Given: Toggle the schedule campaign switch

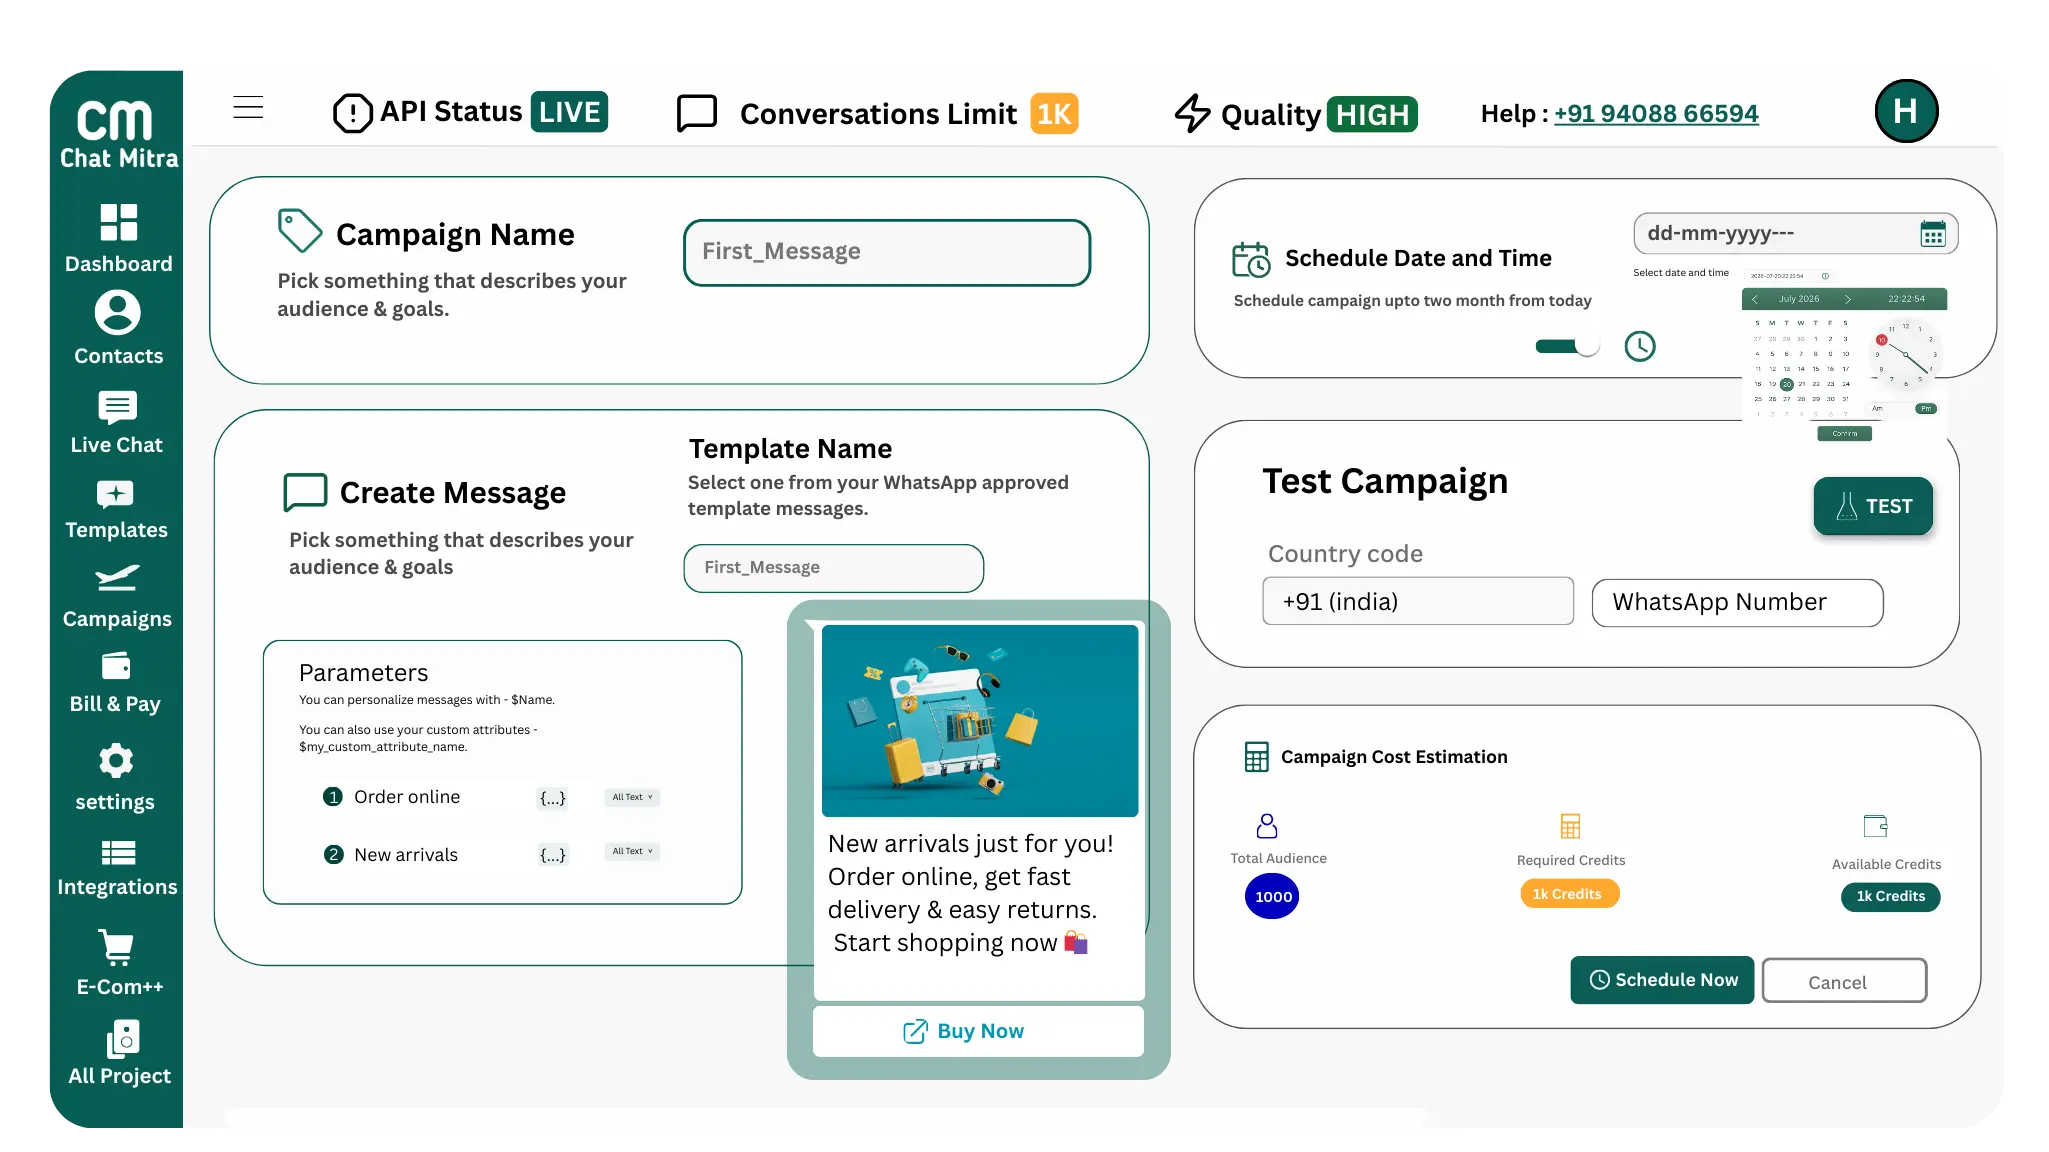Looking at the screenshot, I should coord(1566,346).
